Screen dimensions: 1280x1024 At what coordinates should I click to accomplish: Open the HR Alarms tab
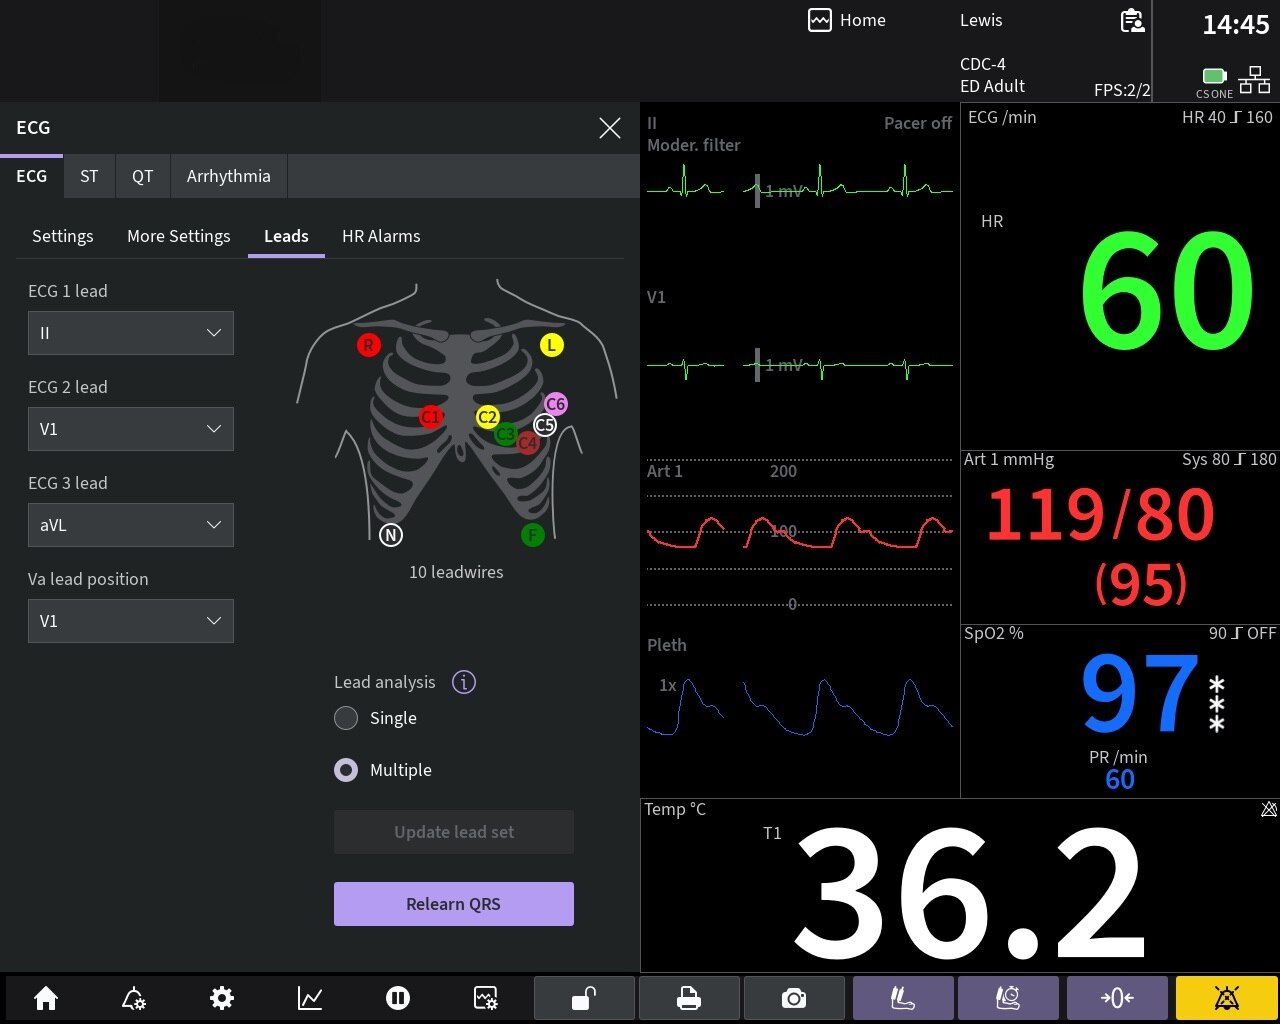[x=381, y=236]
